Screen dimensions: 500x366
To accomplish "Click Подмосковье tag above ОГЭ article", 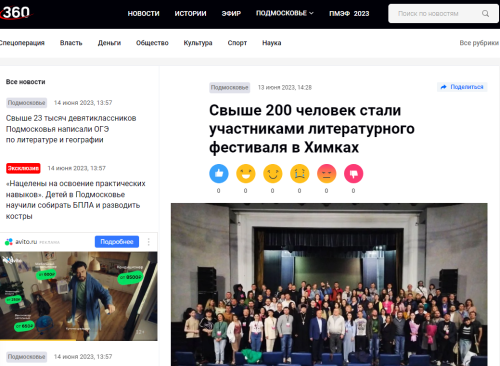I will [x=26, y=103].
